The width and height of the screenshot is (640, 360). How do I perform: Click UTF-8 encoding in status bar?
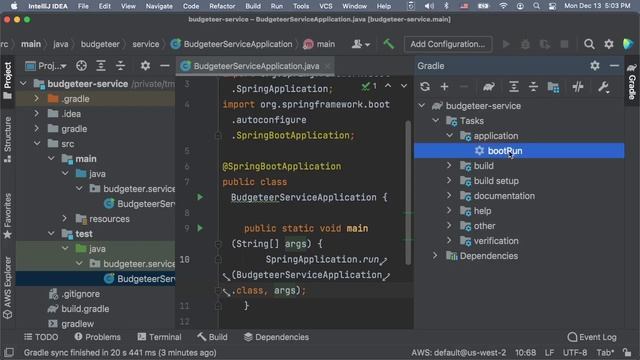[x=575, y=353]
